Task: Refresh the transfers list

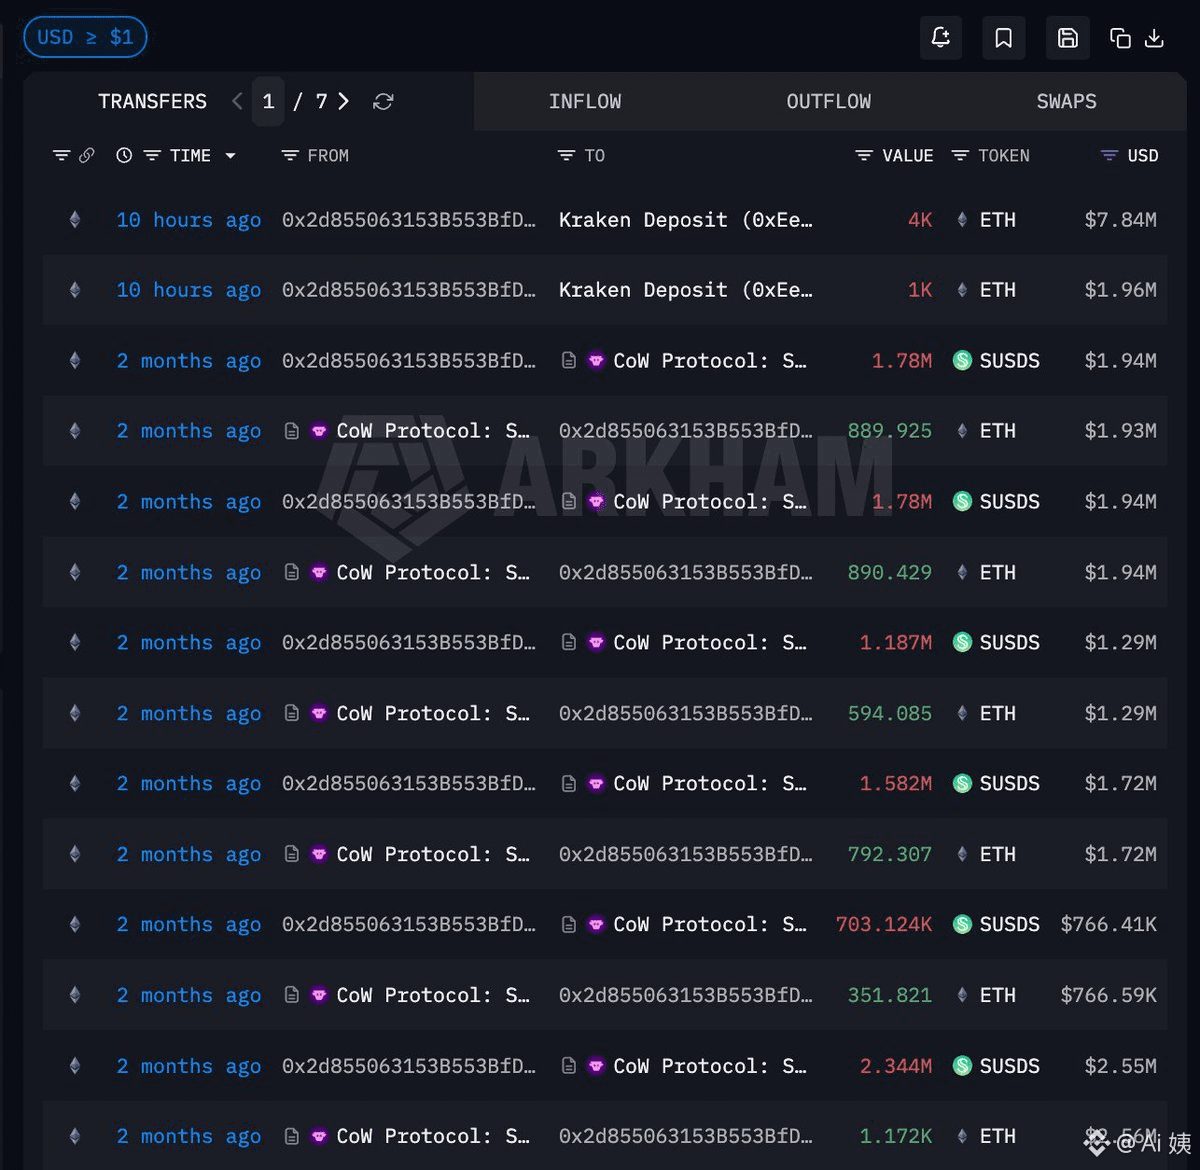Action: click(x=383, y=101)
